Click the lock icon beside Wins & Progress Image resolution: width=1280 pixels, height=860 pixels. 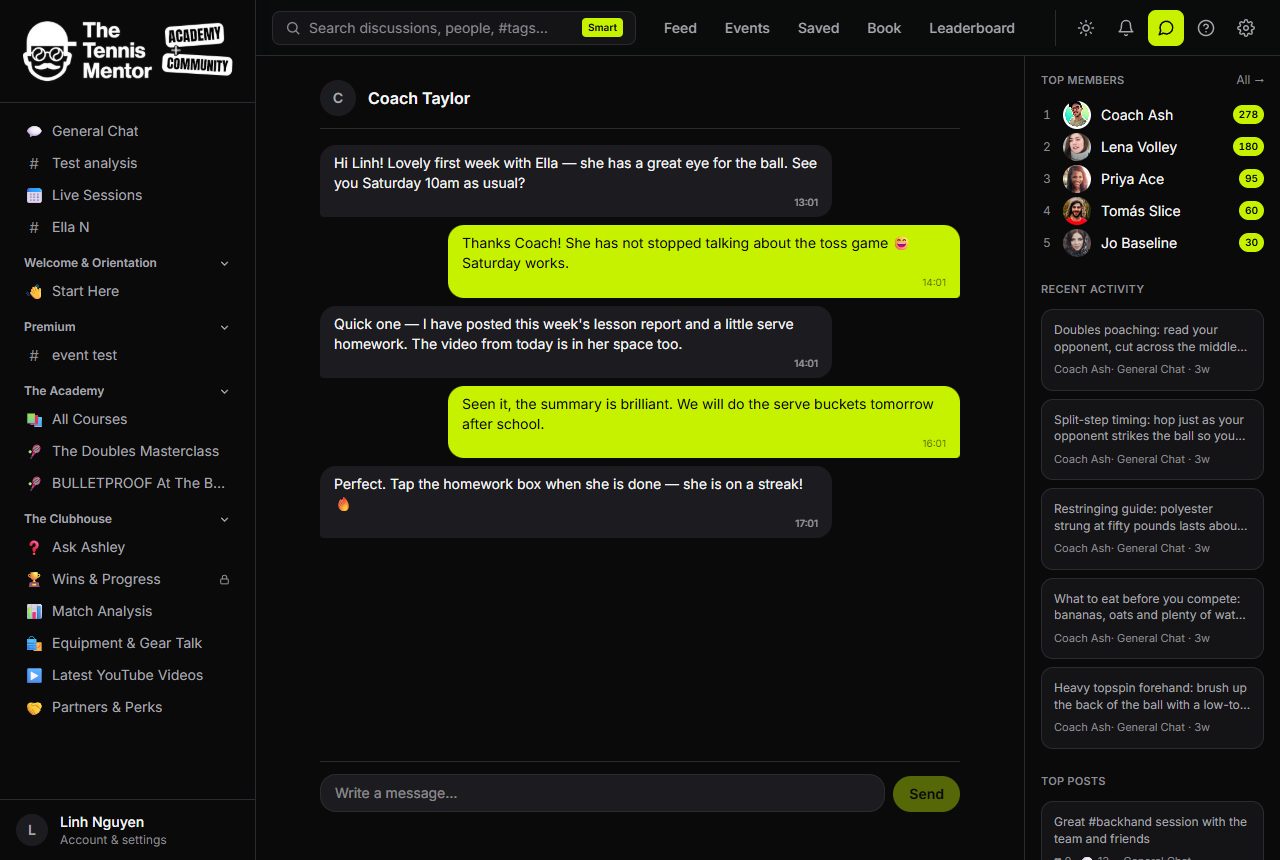point(224,579)
